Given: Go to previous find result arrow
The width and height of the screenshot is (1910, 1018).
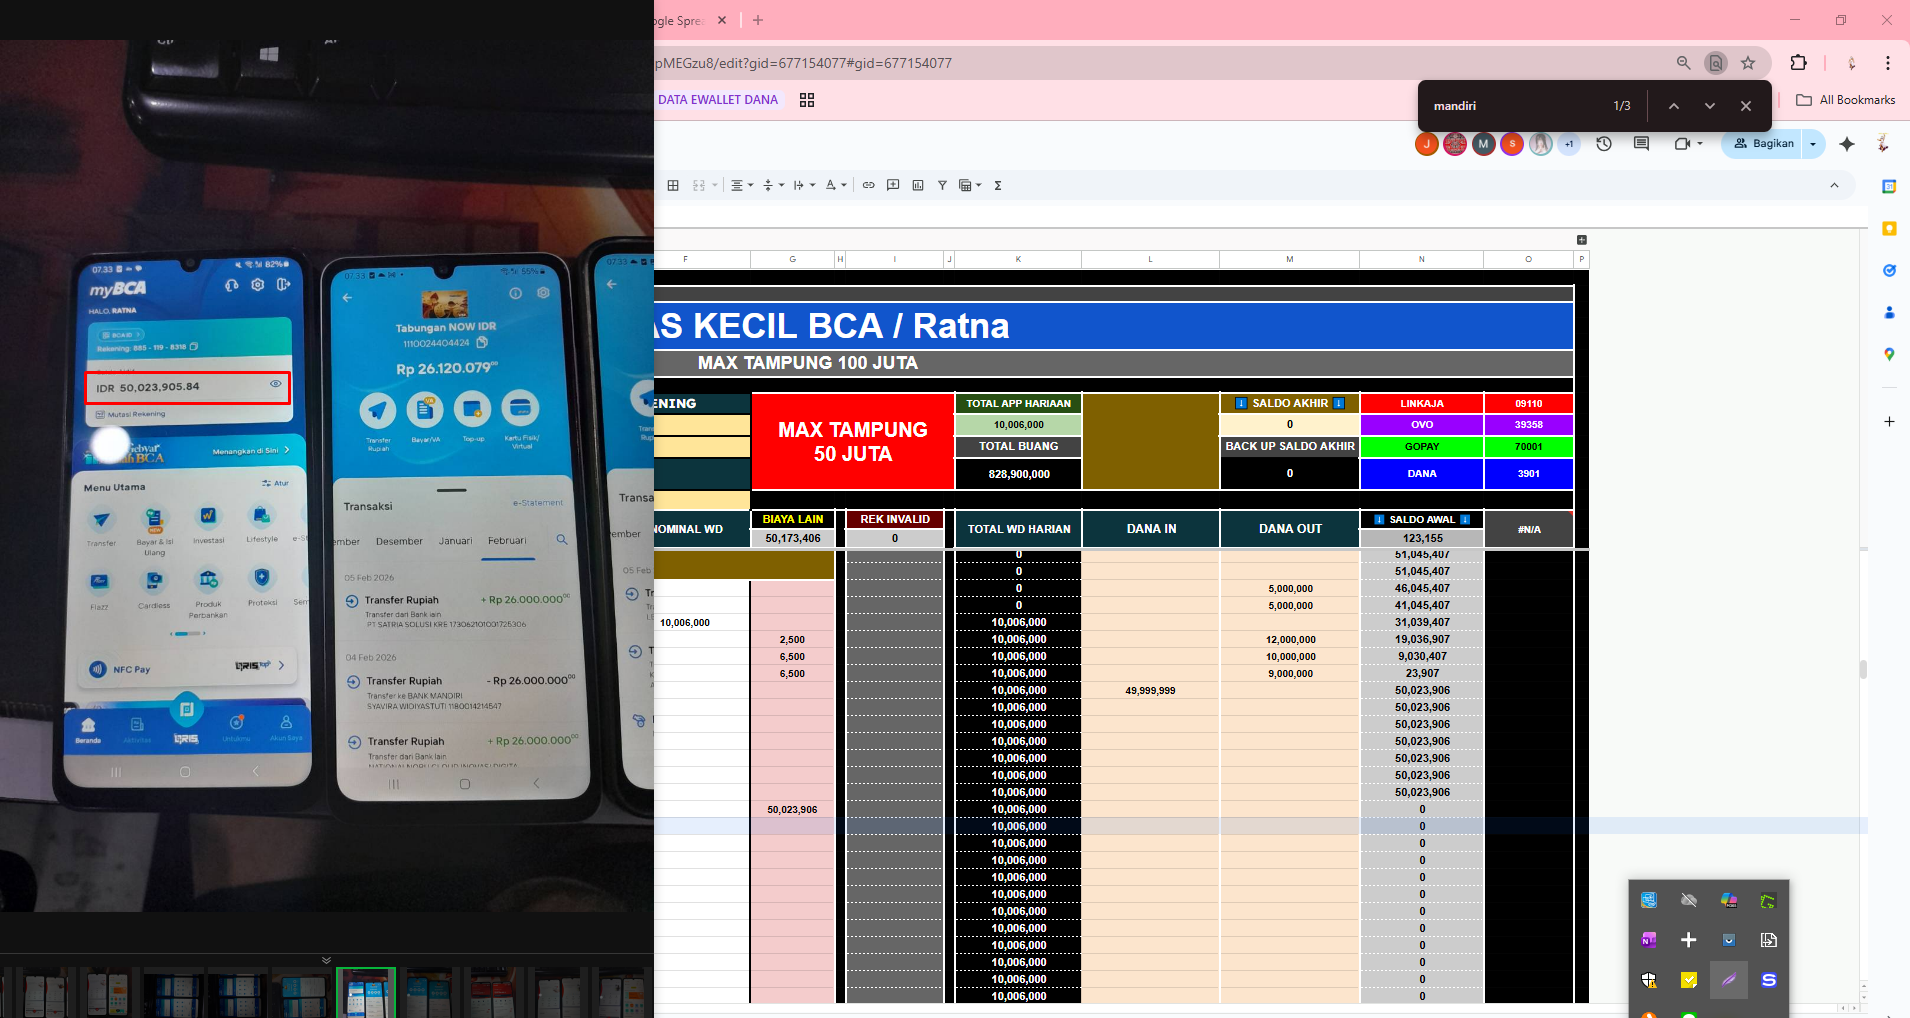Looking at the screenshot, I should coord(1674,106).
